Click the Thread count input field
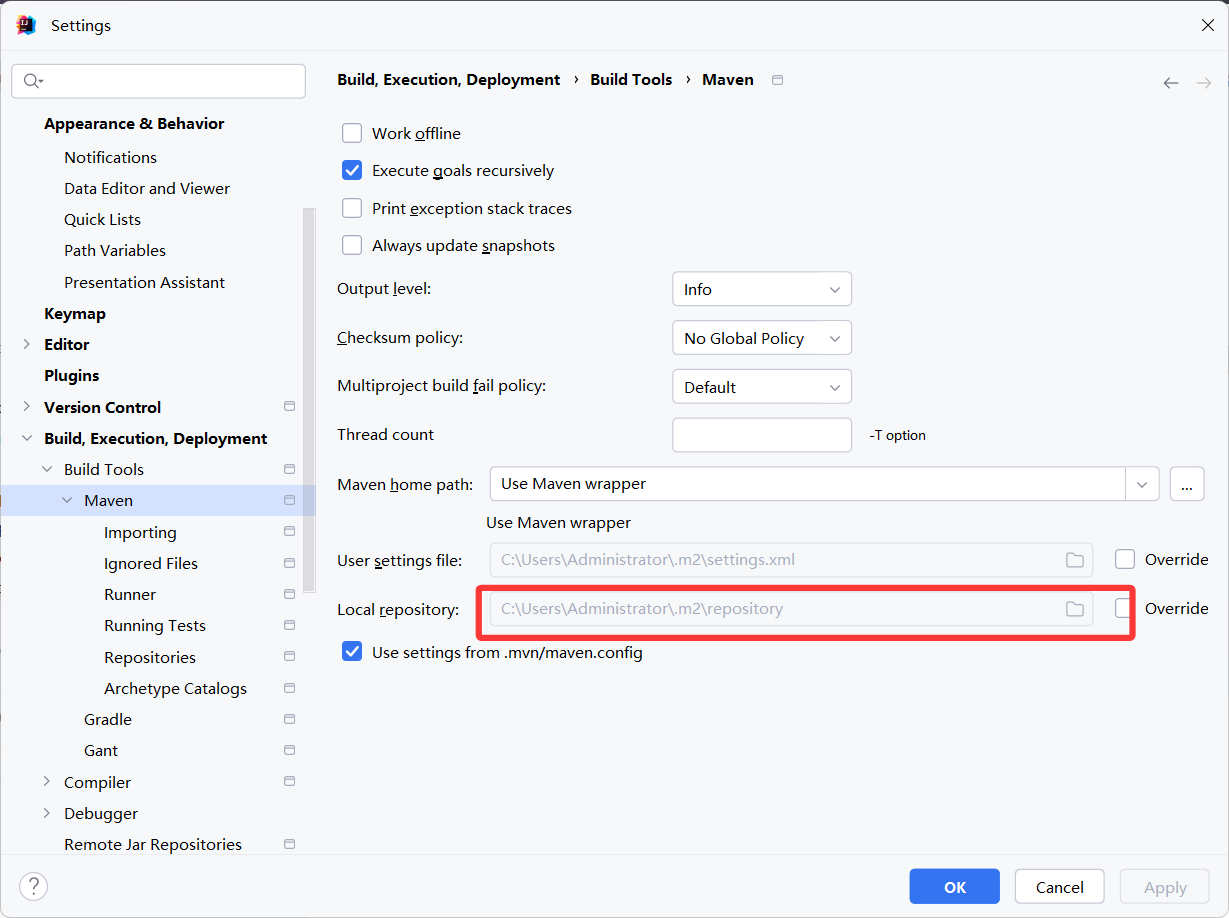 [x=762, y=435]
